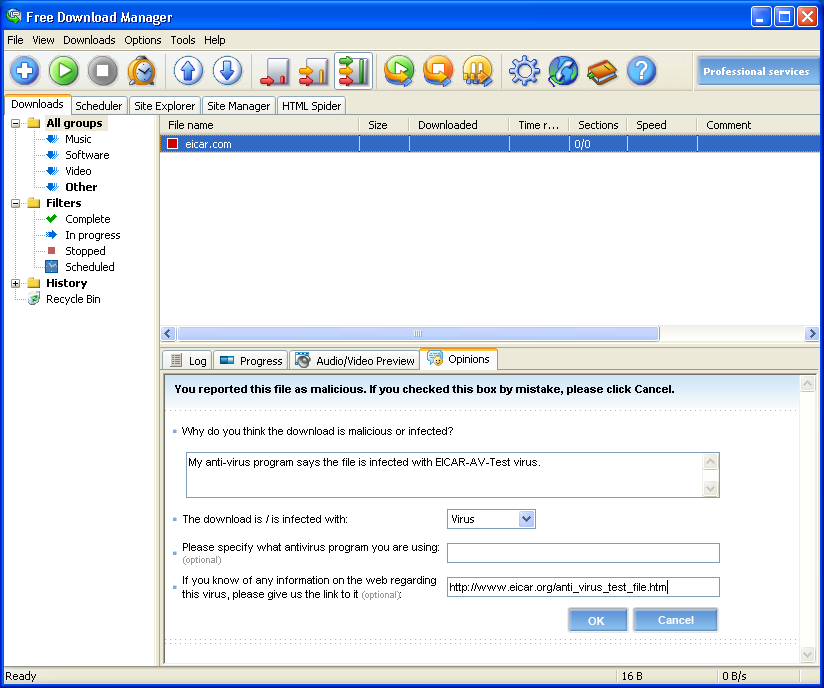Open the Options menu
The image size is (824, 688).
(143, 40)
